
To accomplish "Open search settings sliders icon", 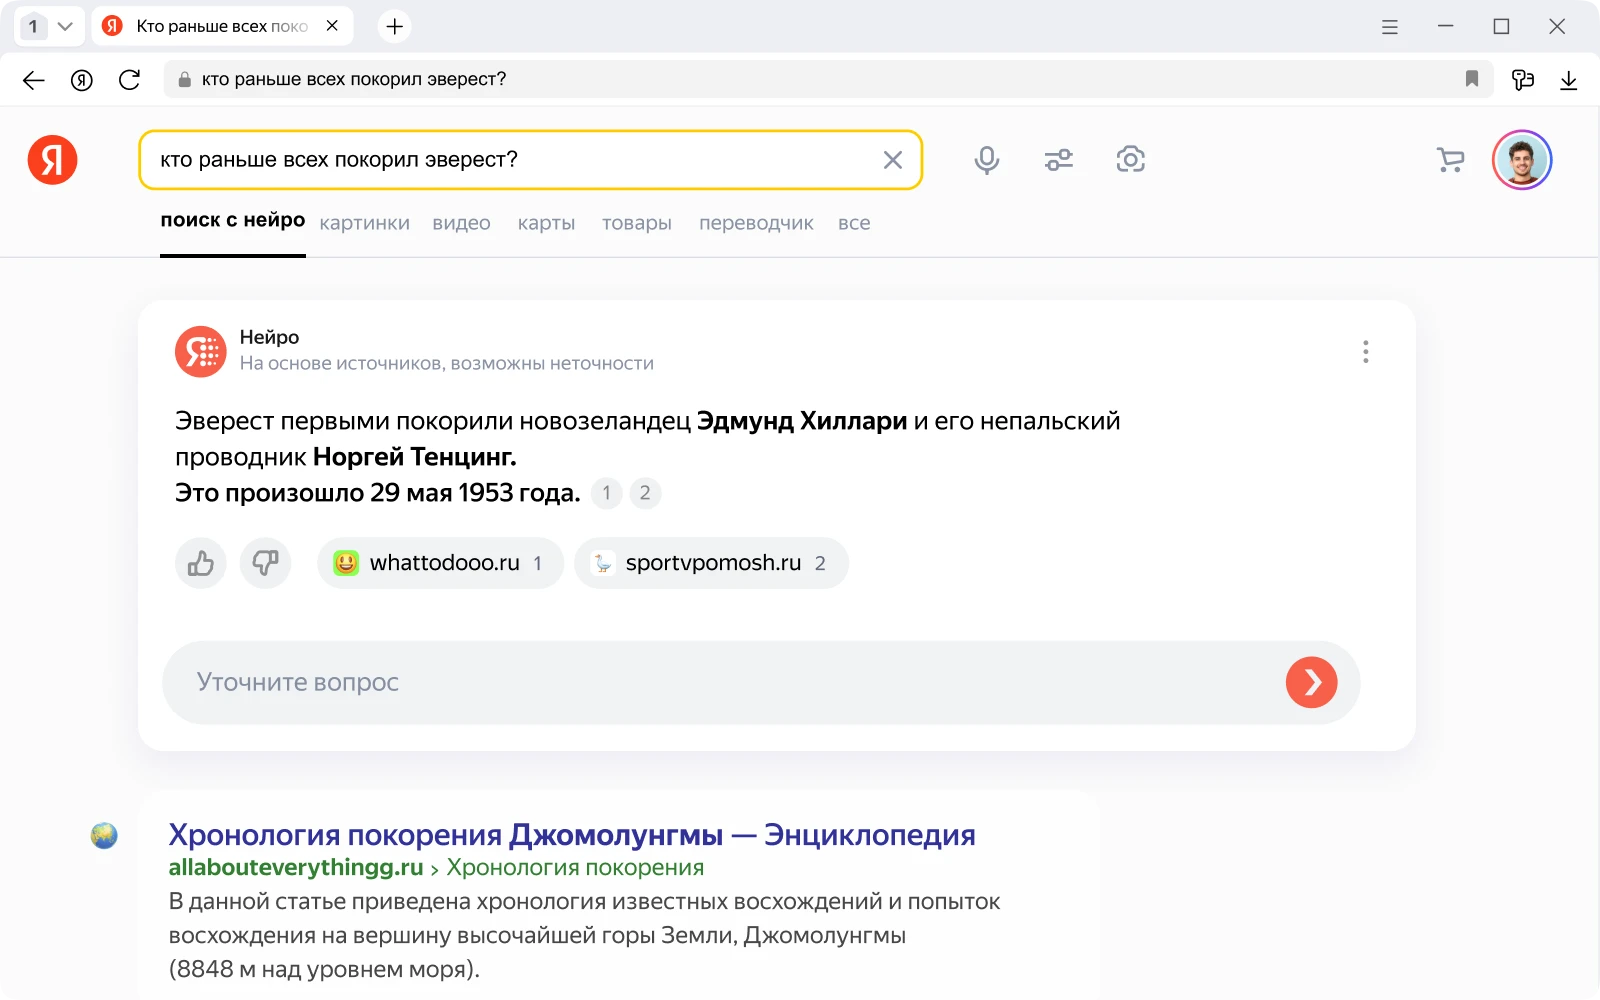I will [x=1059, y=160].
